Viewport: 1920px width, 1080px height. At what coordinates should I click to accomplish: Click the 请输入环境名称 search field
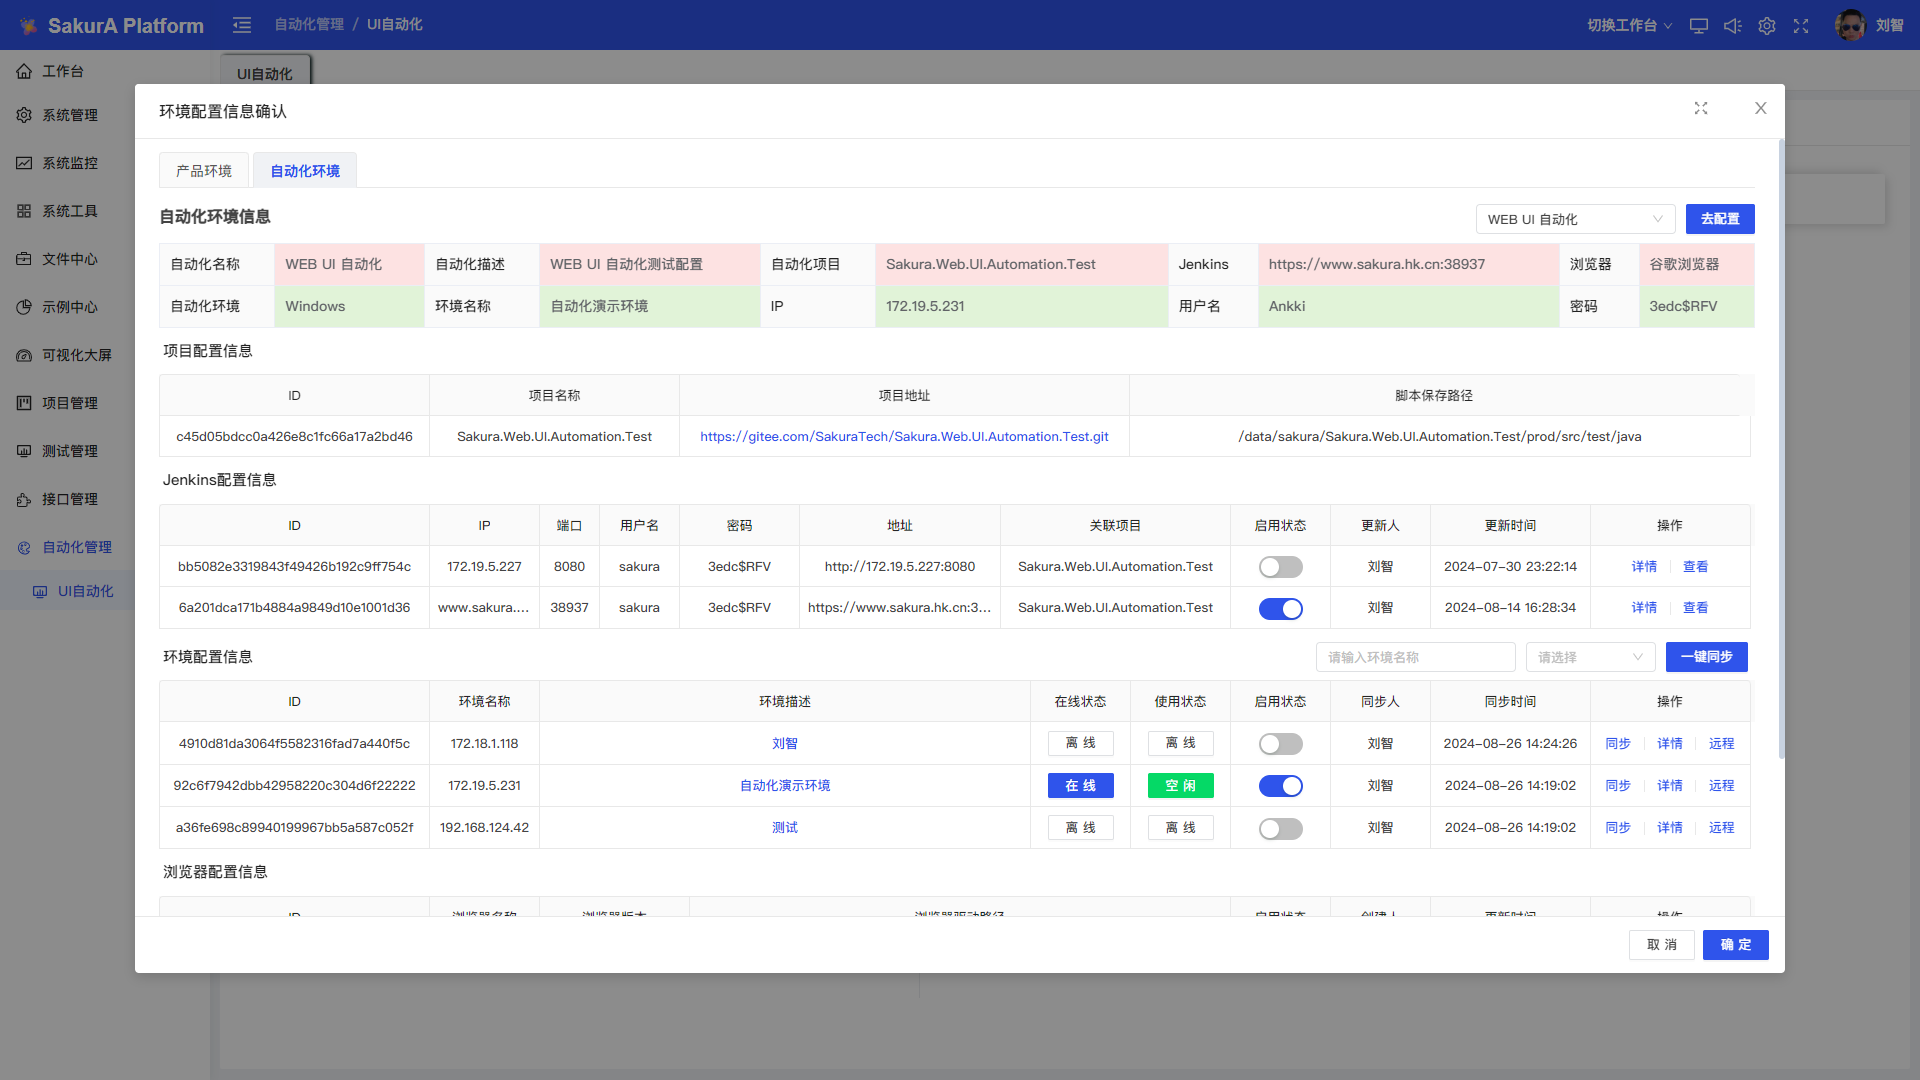tap(1415, 657)
